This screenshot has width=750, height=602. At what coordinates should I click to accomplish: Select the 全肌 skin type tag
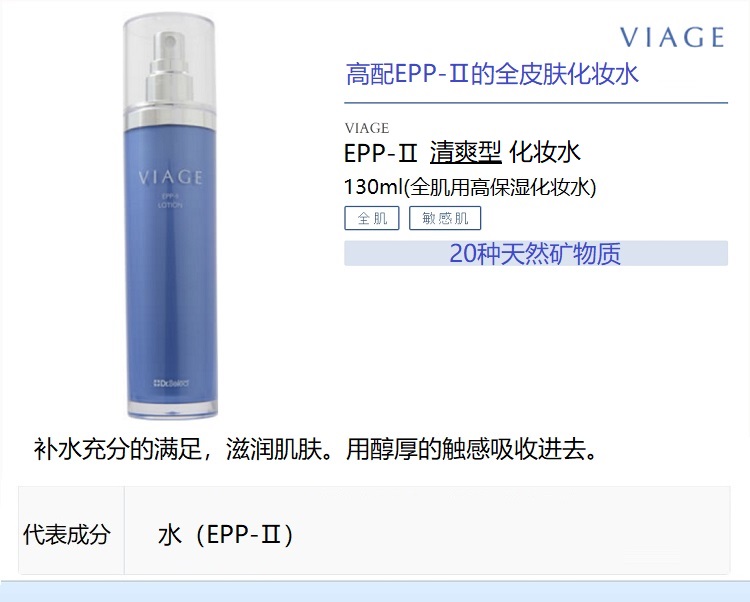(x=372, y=218)
